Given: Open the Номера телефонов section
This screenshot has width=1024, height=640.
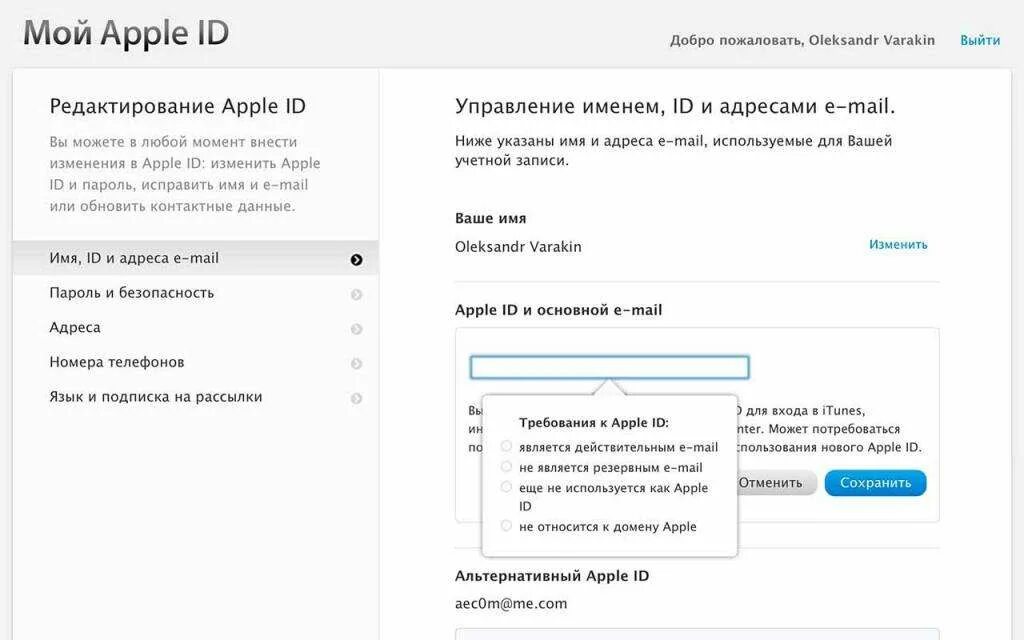Looking at the screenshot, I should pyautogui.click(x=195, y=362).
